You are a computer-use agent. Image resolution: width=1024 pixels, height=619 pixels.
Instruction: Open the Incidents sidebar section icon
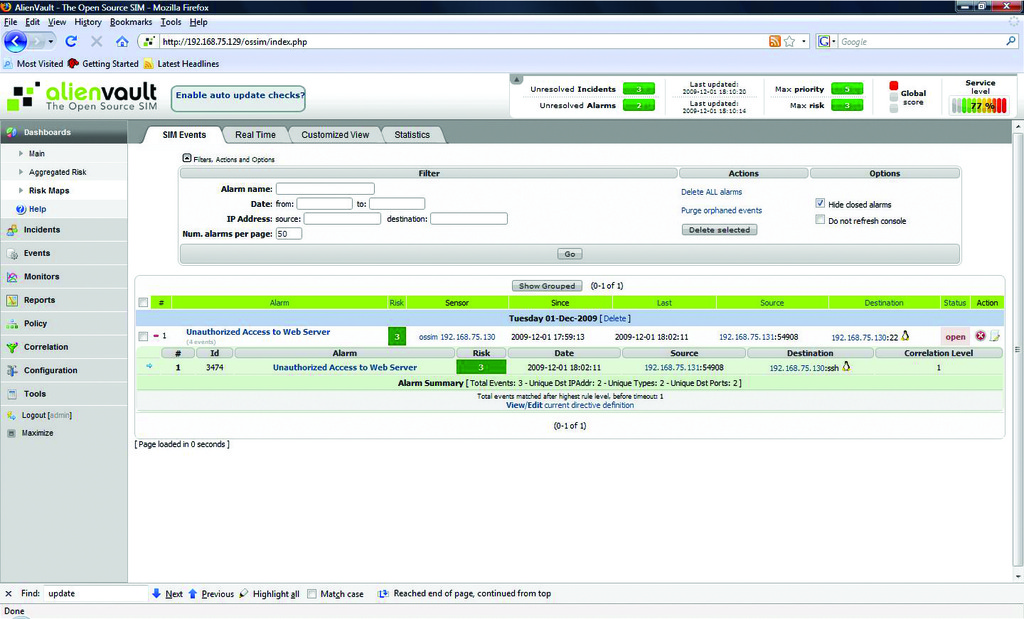tap(12, 230)
